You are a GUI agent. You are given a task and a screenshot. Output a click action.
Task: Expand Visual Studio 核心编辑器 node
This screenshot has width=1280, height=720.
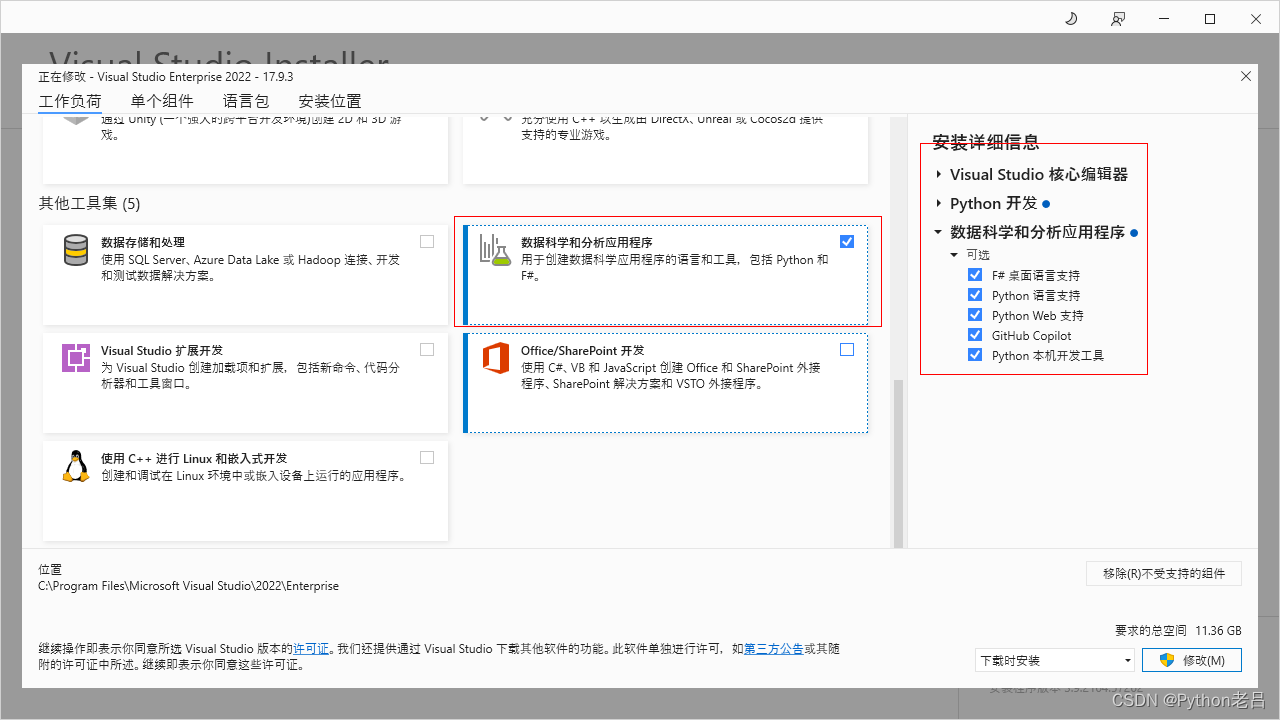[x=939, y=174]
